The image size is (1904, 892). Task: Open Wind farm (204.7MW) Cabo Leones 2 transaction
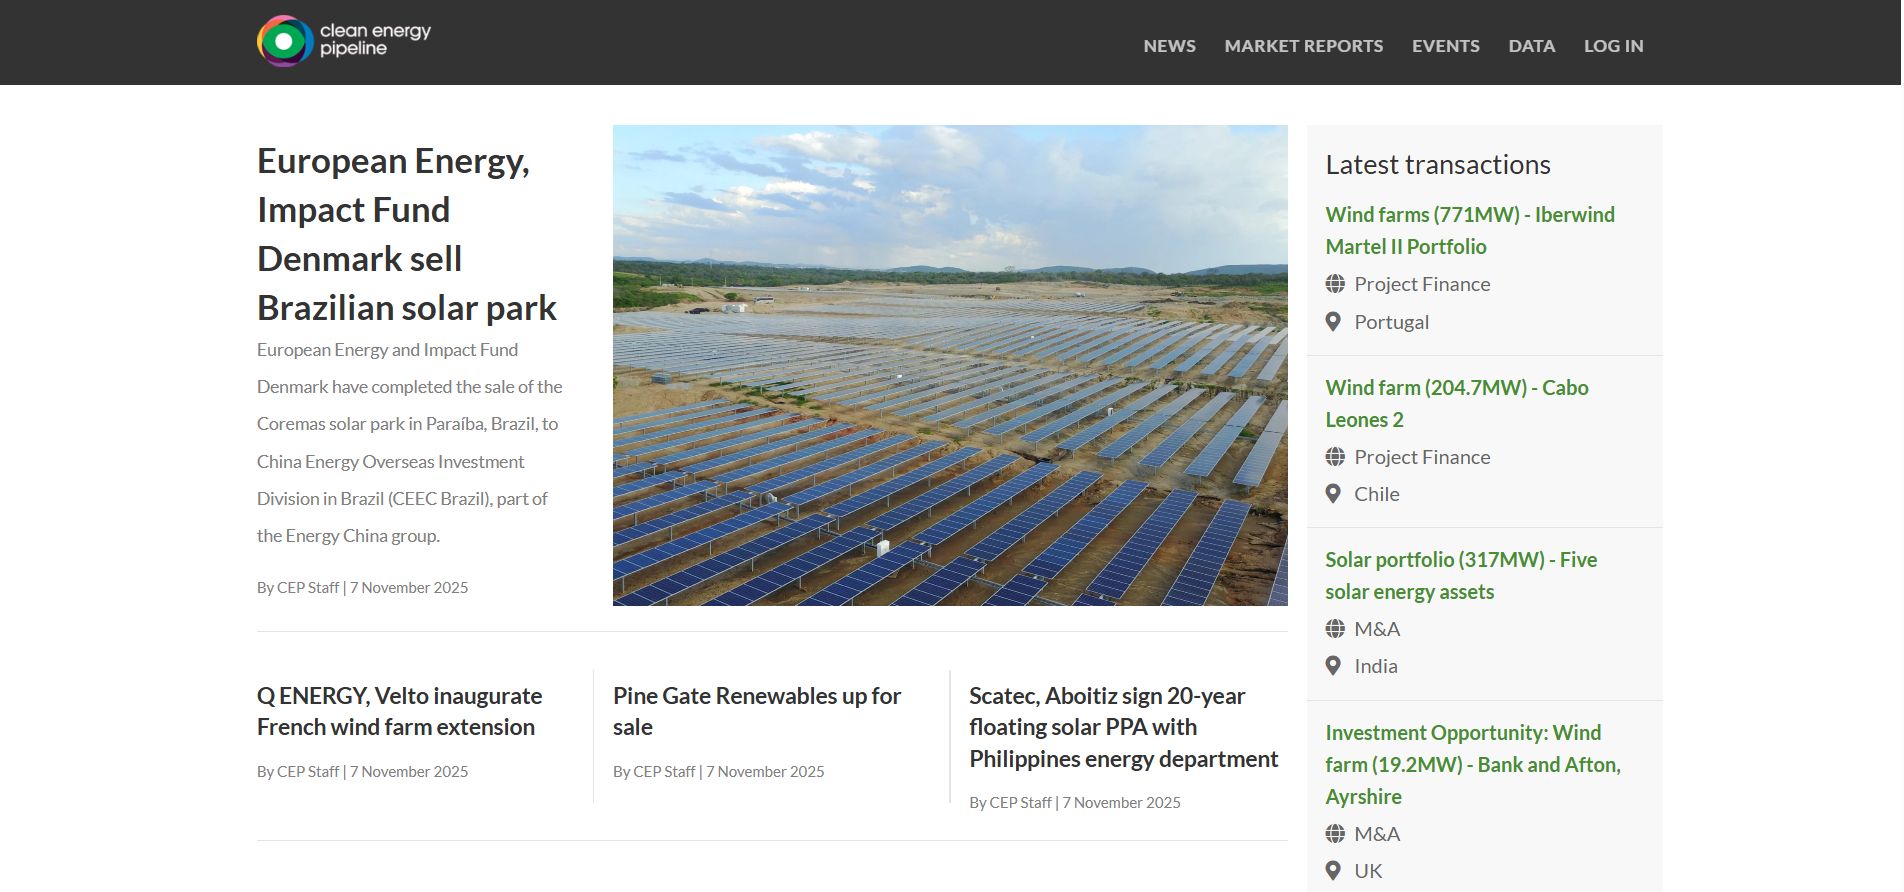coord(1456,403)
